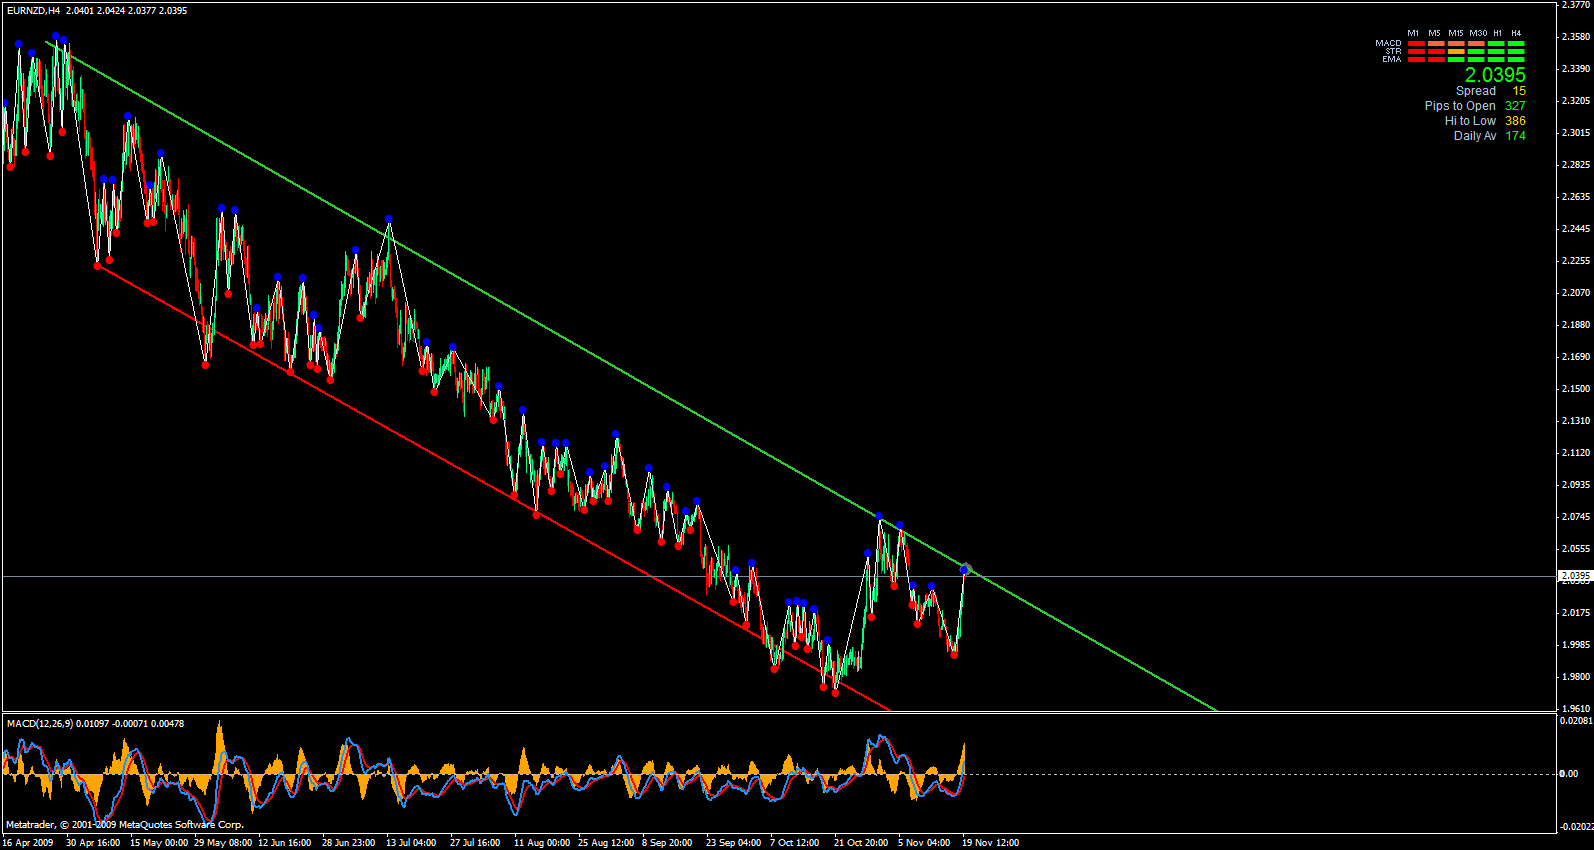Click the EURNZD,H4 chart title
The image size is (1594, 850).
[33, 11]
